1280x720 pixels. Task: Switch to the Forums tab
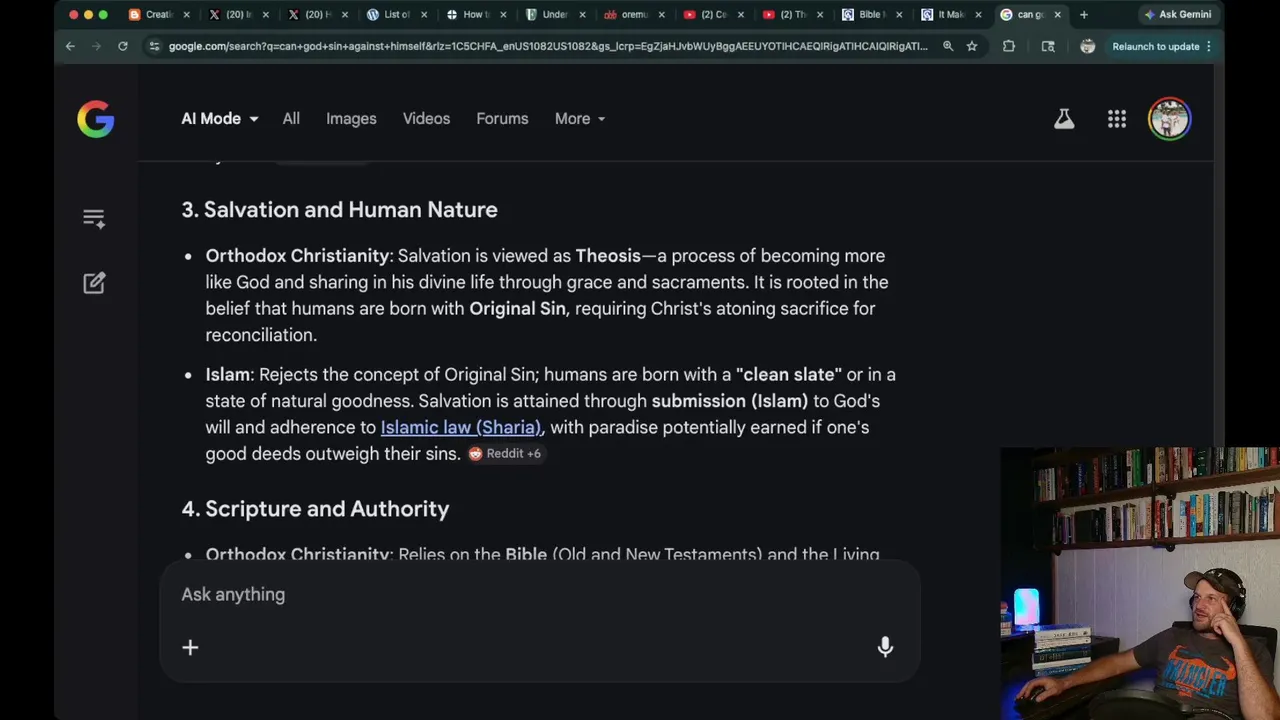coord(502,119)
